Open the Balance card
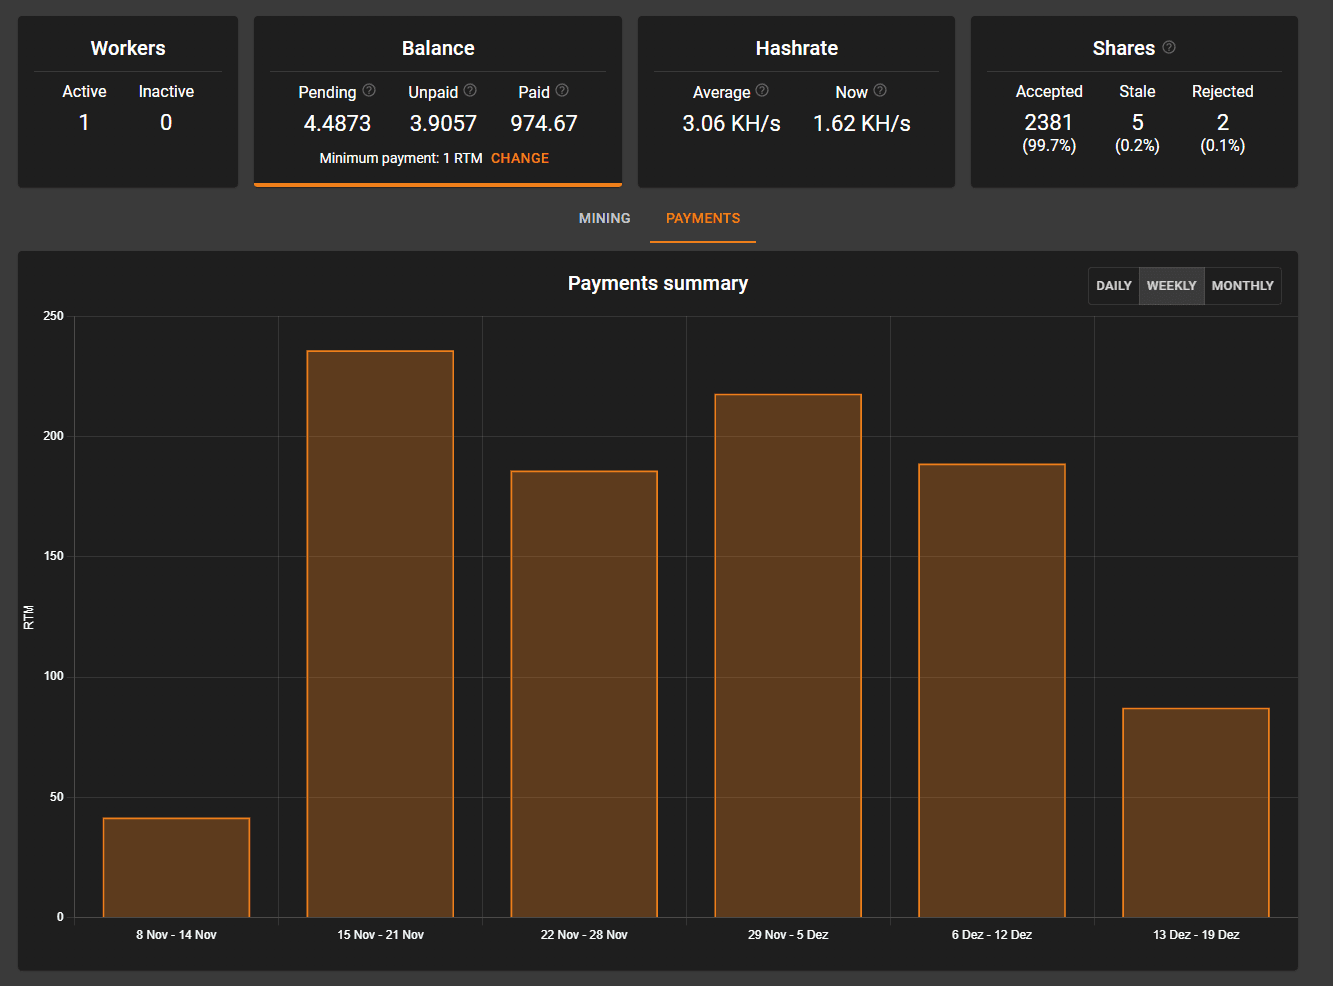1333x986 pixels. click(x=438, y=101)
